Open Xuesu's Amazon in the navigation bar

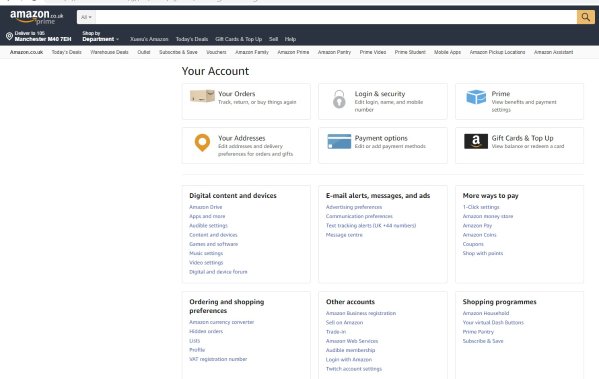click(149, 39)
